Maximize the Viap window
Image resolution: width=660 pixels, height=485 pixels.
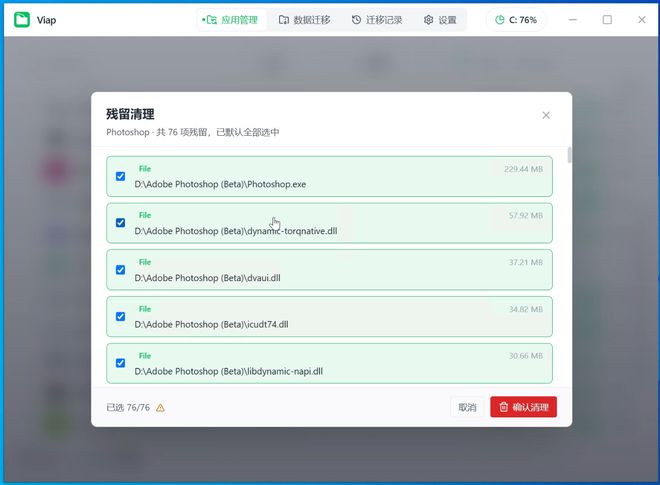pyautogui.click(x=607, y=20)
